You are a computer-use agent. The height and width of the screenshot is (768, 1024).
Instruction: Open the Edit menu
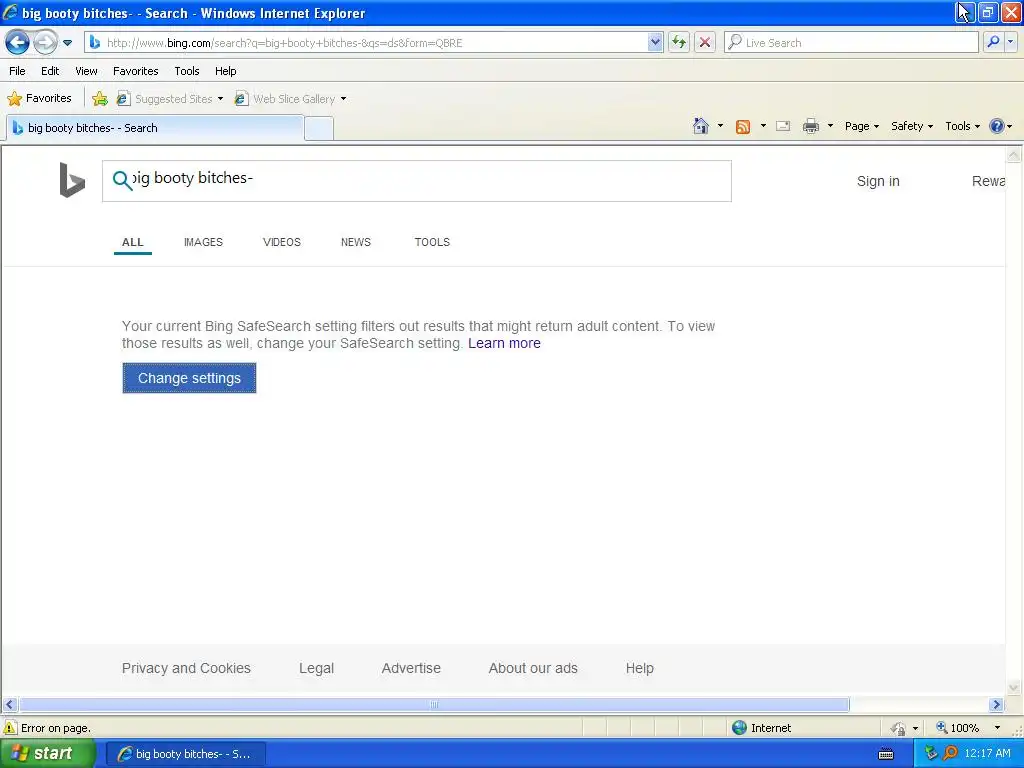click(50, 71)
